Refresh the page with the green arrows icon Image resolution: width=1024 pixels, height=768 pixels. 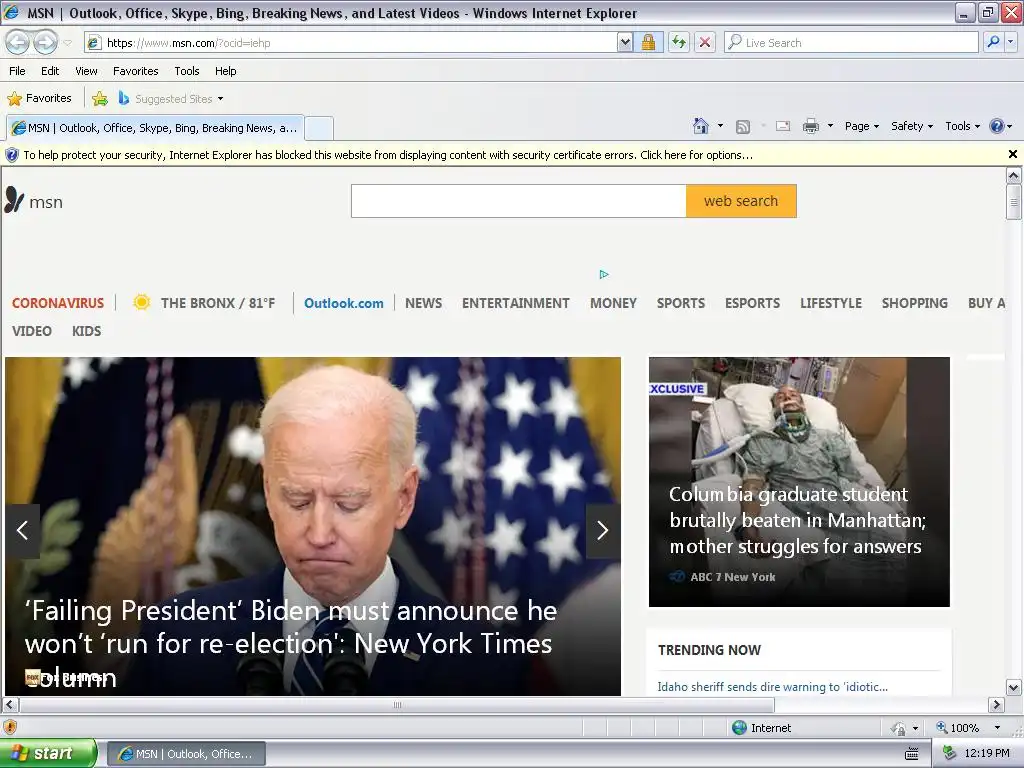pos(679,43)
